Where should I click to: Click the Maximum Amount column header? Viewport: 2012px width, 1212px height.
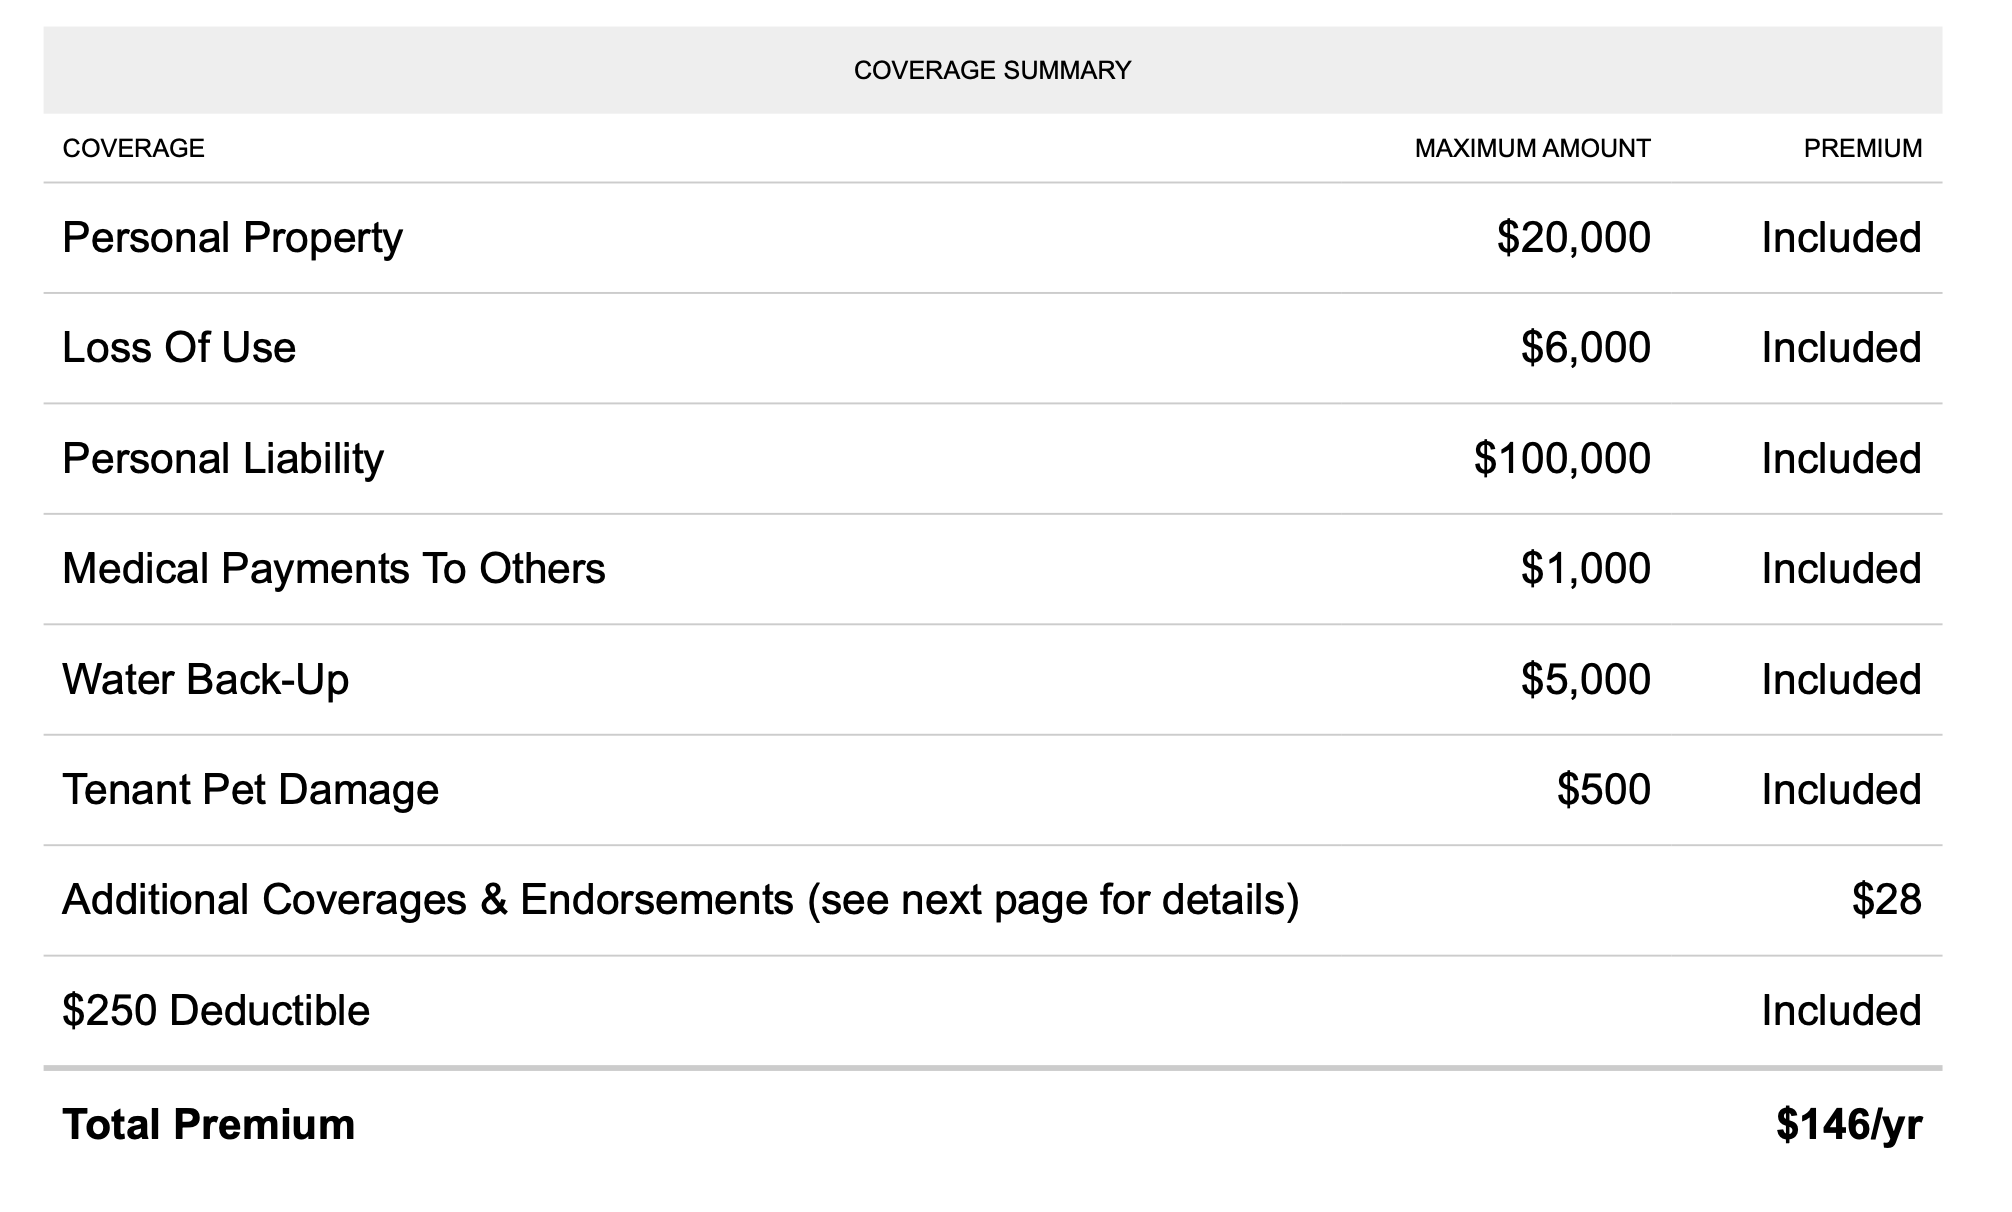pyautogui.click(x=1532, y=148)
